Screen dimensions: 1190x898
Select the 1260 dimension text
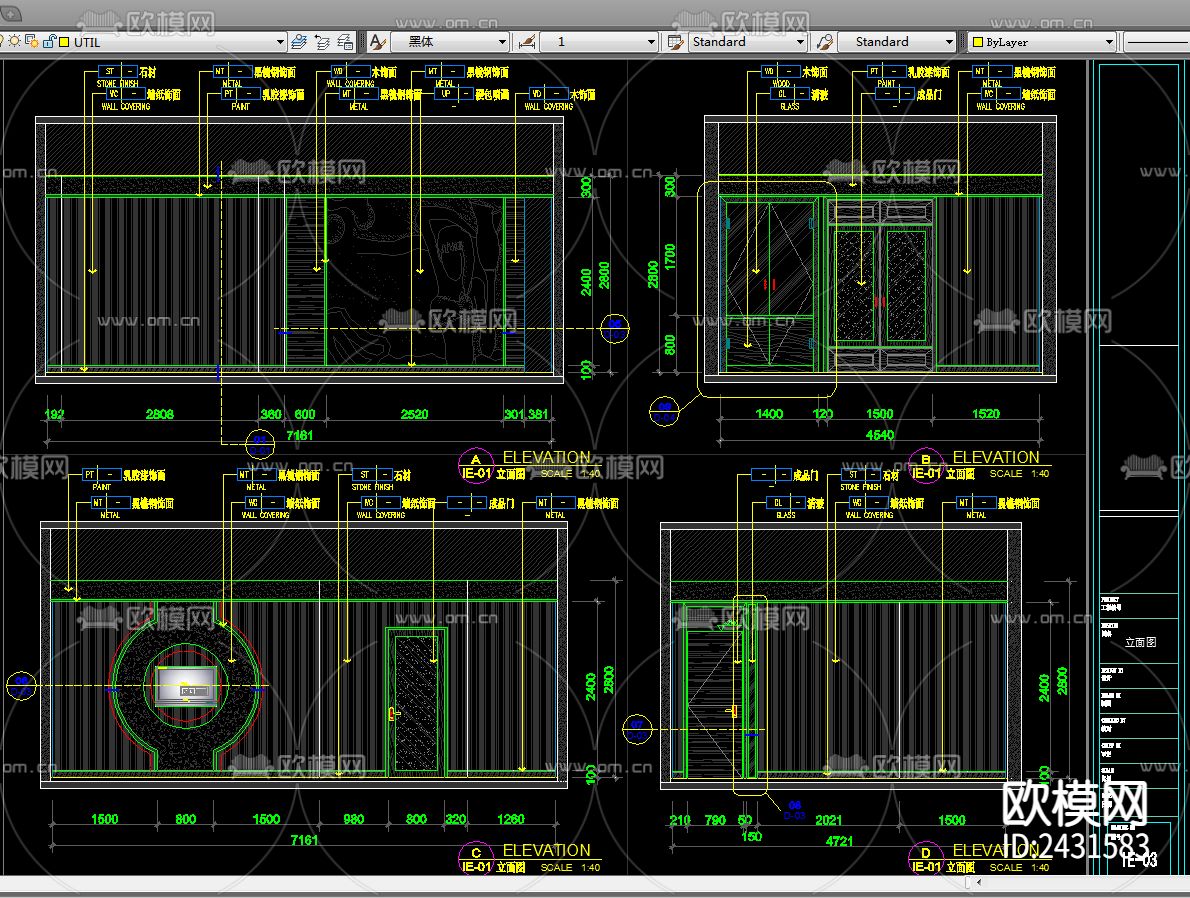511,819
